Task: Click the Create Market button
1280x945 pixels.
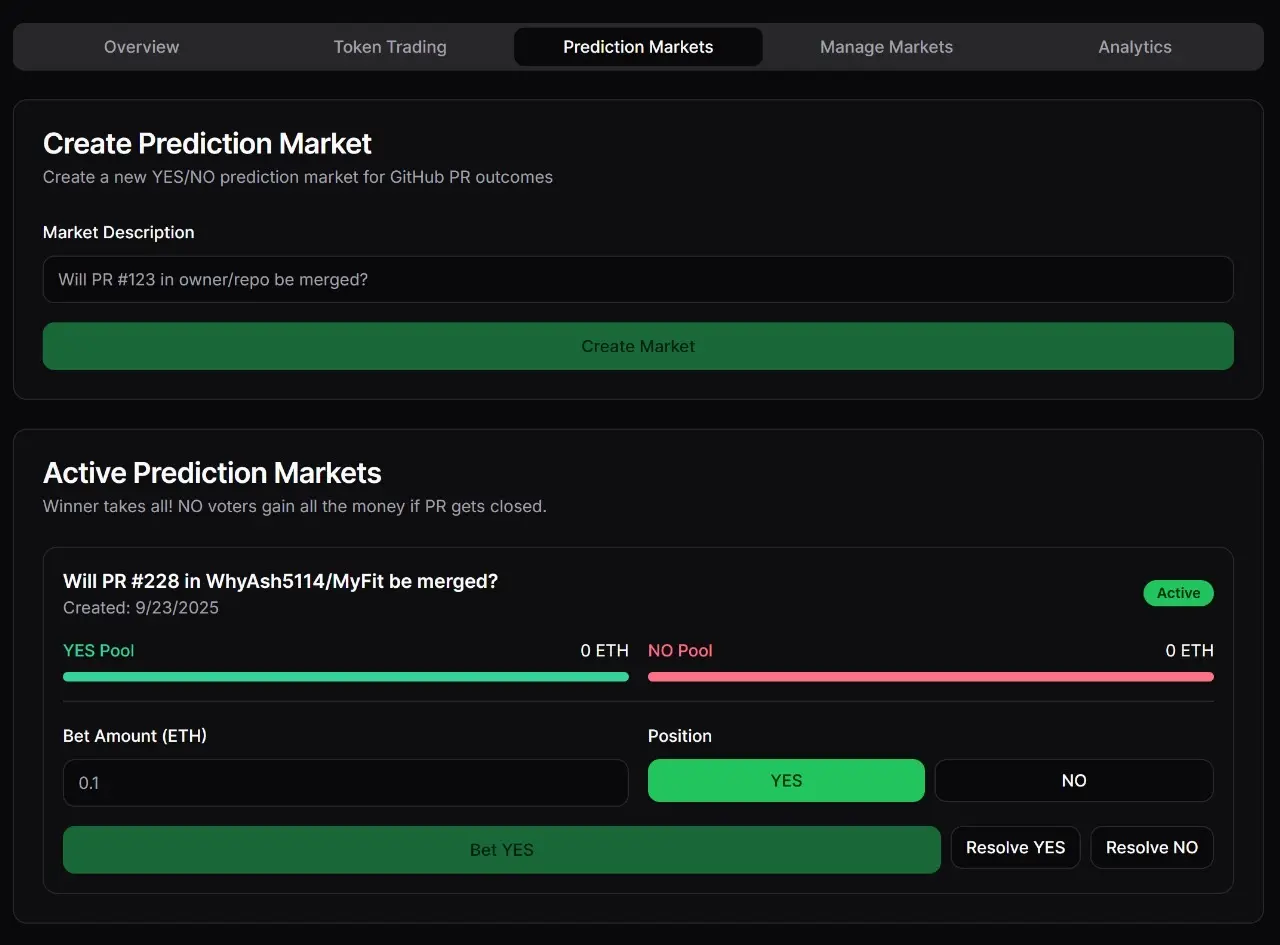Action: [x=638, y=346]
